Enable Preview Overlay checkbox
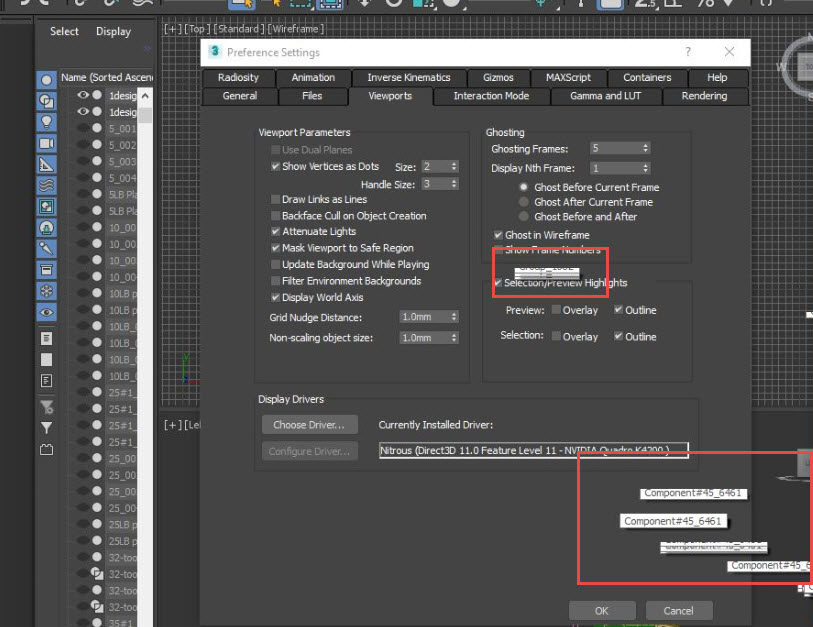This screenshot has width=813, height=627. click(x=556, y=310)
